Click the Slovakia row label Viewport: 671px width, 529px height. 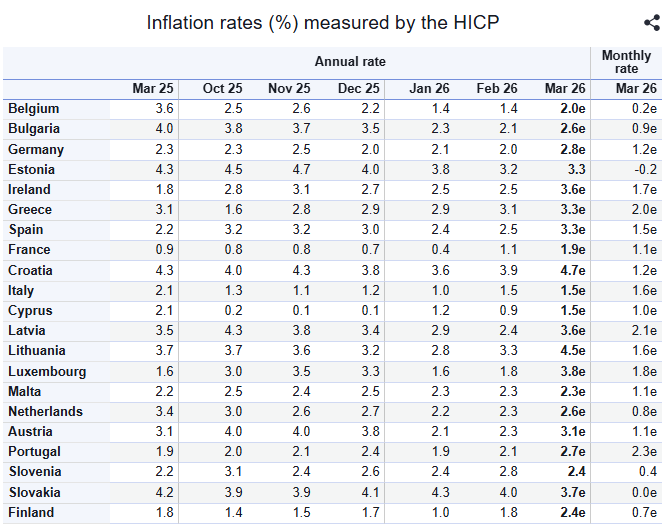pos(35,492)
